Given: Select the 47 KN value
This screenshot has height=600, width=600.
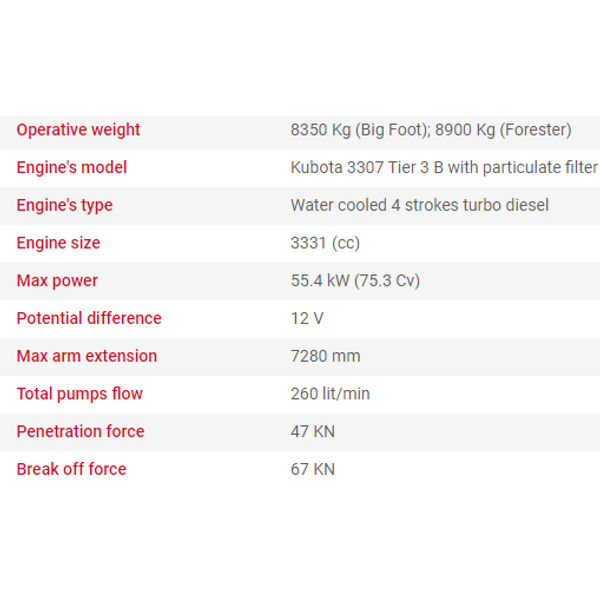Looking at the screenshot, I should pos(312,432).
